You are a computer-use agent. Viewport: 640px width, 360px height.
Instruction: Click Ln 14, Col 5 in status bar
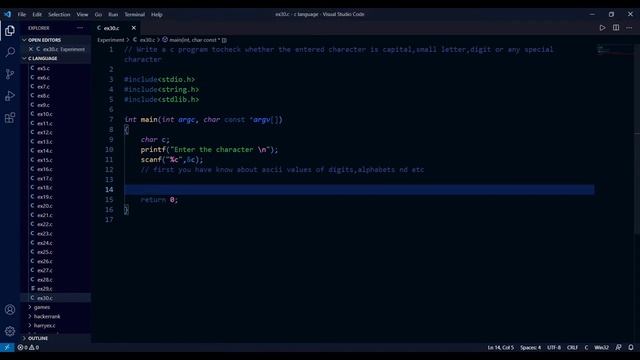pos(500,347)
